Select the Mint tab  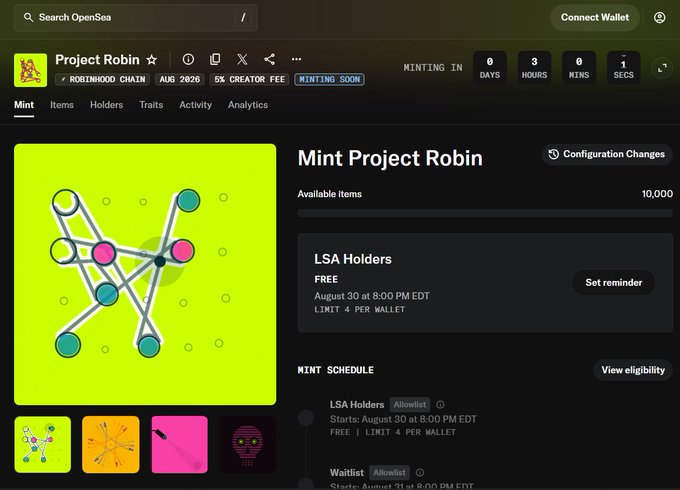coord(24,105)
